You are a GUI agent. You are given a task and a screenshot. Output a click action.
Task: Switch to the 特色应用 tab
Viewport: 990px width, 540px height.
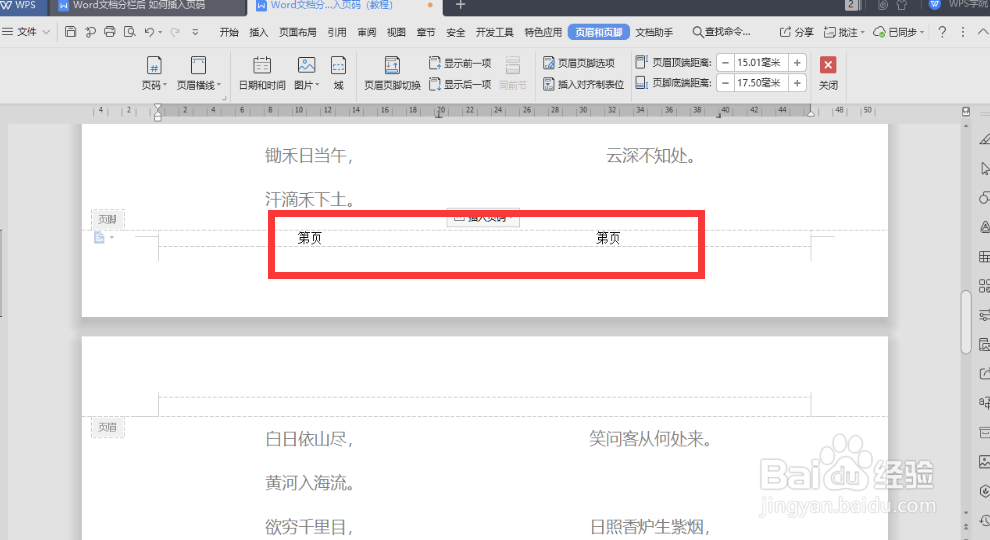(x=543, y=32)
